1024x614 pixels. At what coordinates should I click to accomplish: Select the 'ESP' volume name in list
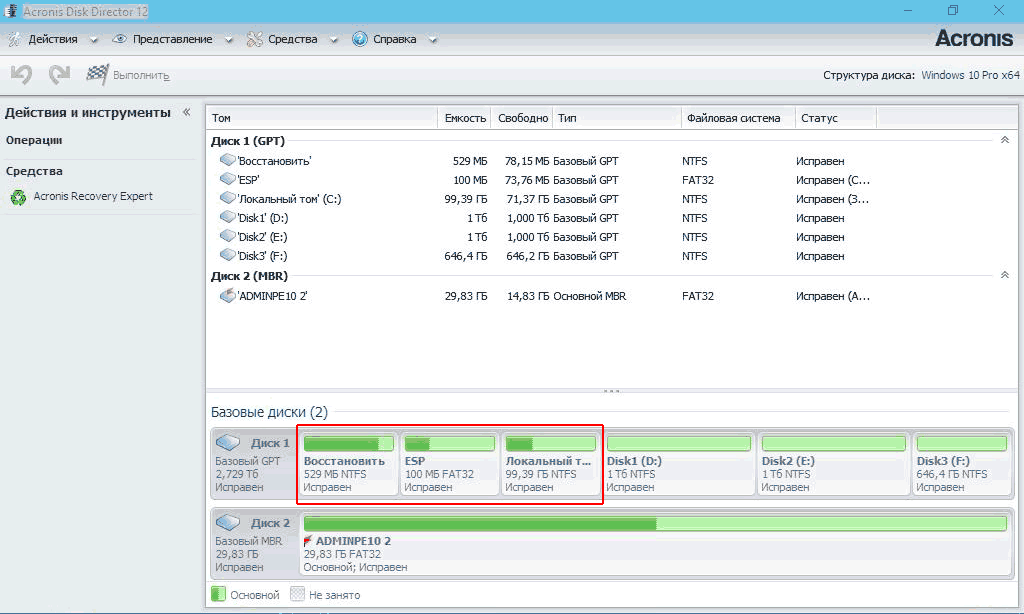(x=248, y=180)
